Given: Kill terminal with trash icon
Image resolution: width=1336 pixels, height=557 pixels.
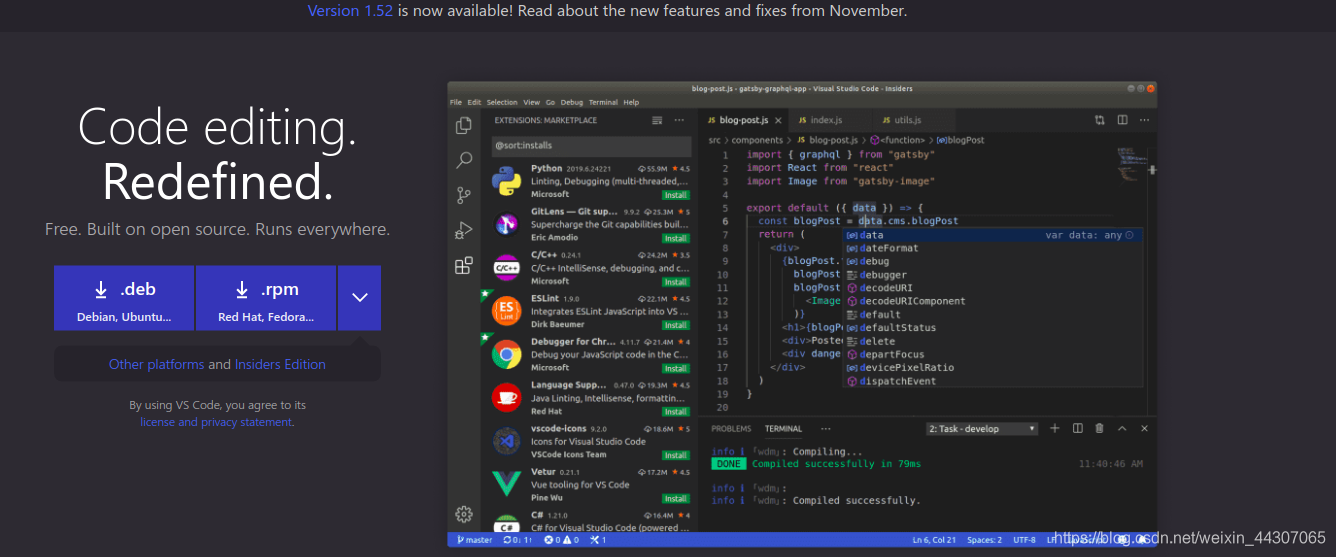Looking at the screenshot, I should pyautogui.click(x=1099, y=428).
